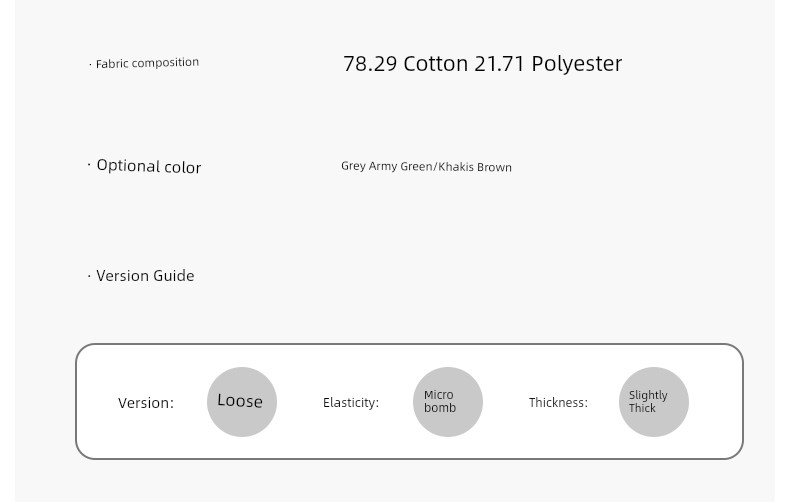Click the Slightly Thick thickness circle
This screenshot has width=790, height=502.
coord(654,402)
